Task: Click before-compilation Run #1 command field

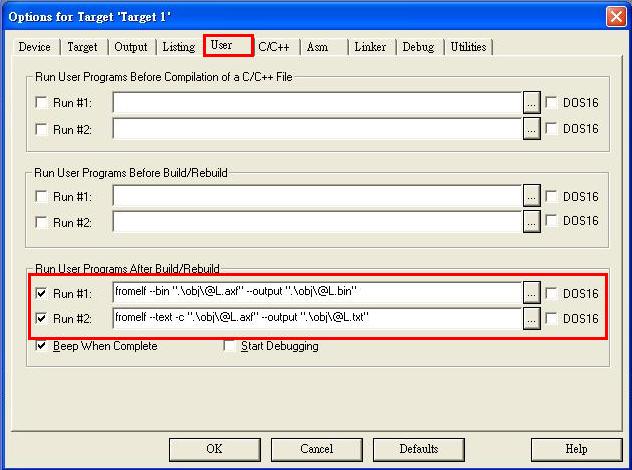Action: pos(317,103)
